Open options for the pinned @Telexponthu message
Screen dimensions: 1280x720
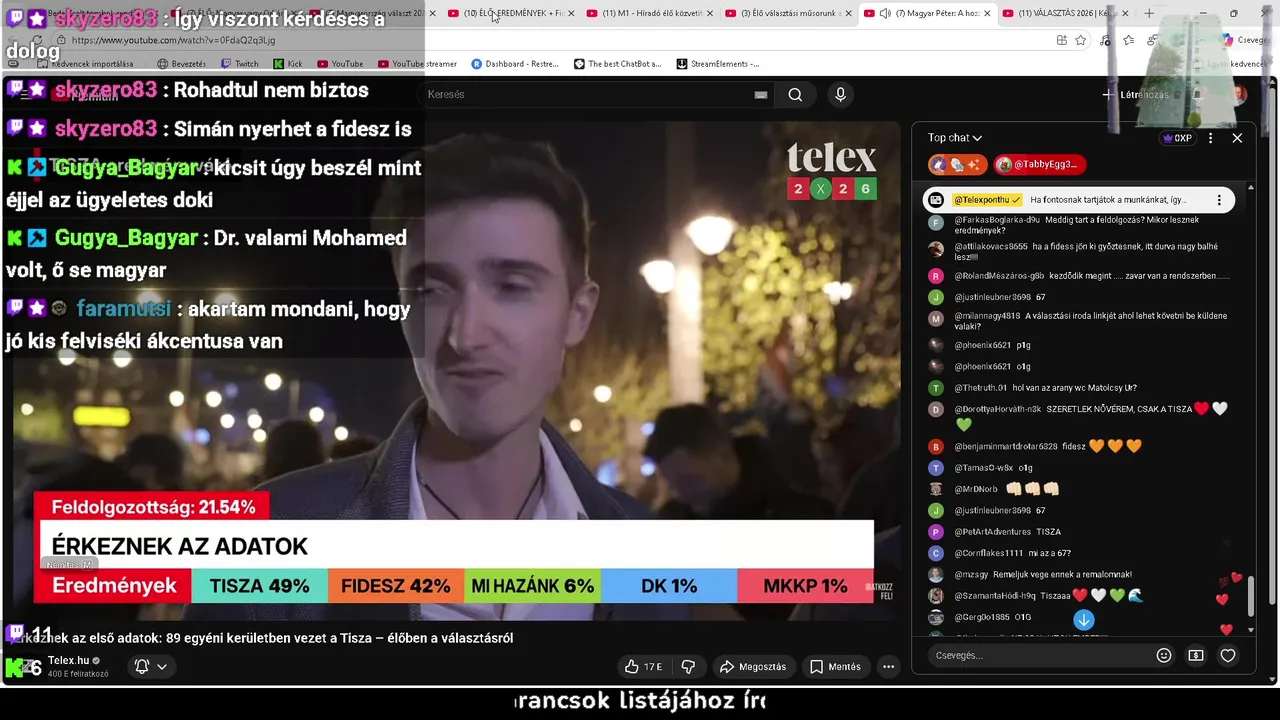tap(1219, 200)
